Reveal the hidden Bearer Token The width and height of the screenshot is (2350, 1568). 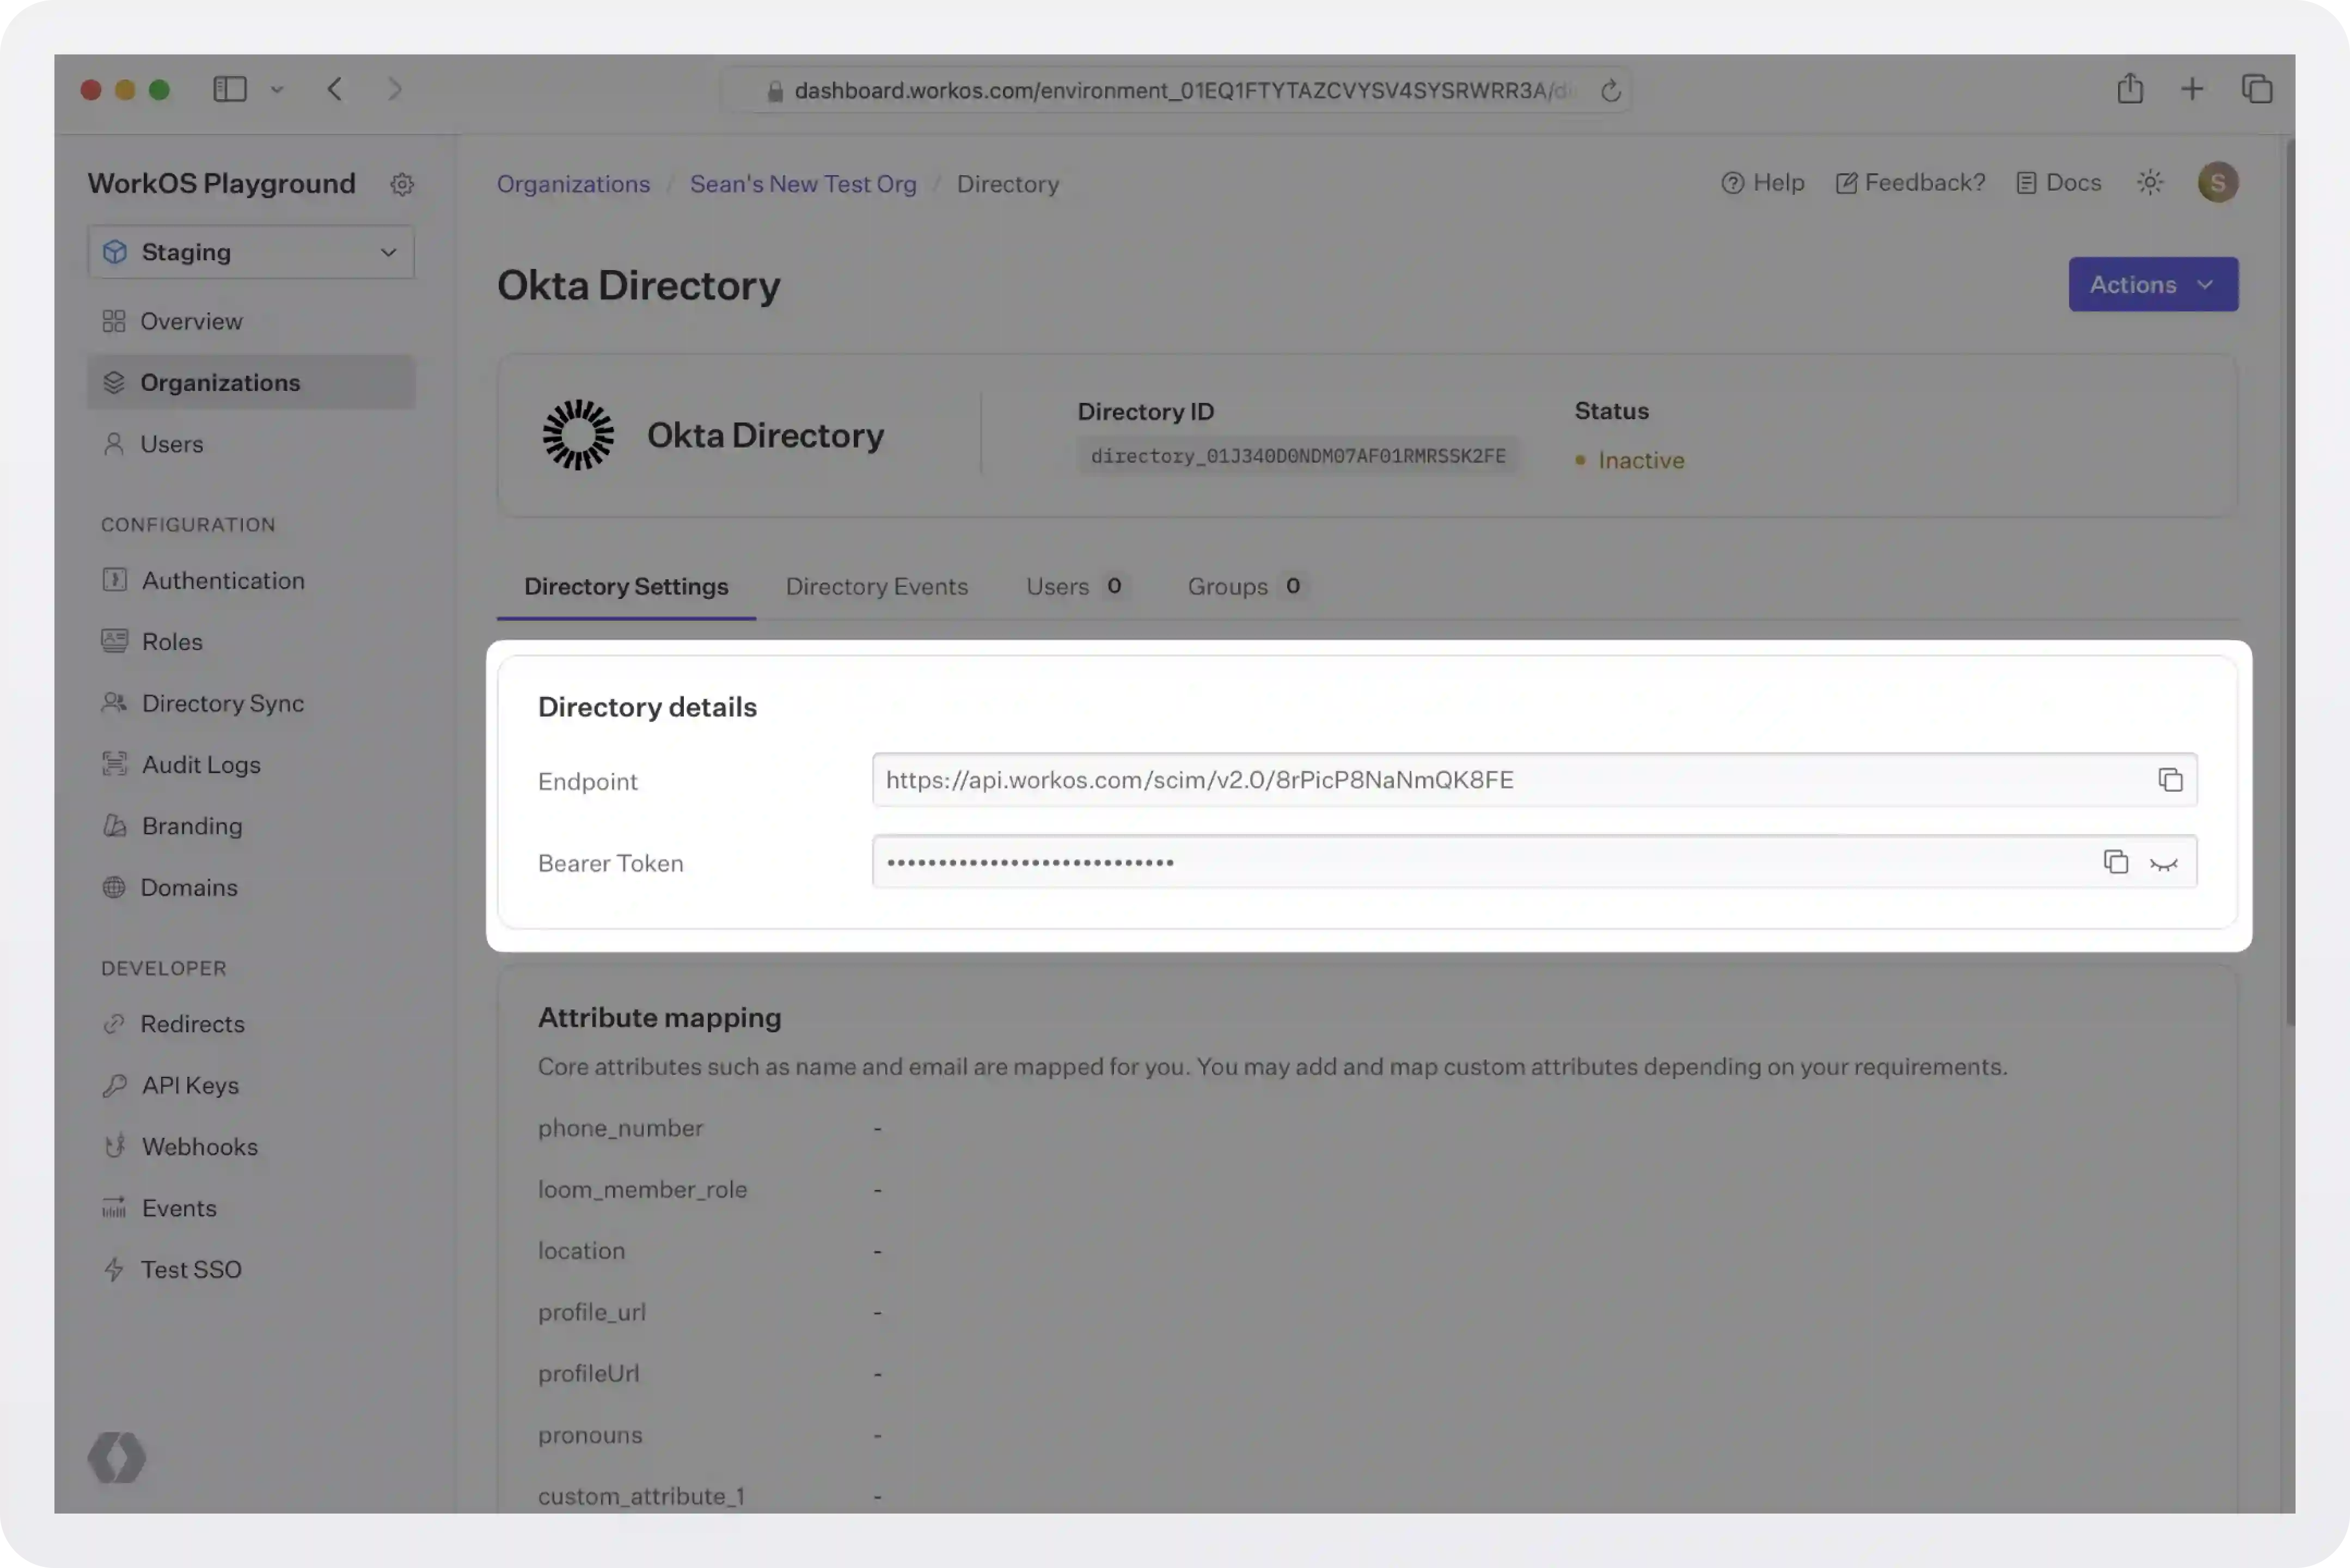point(2163,864)
